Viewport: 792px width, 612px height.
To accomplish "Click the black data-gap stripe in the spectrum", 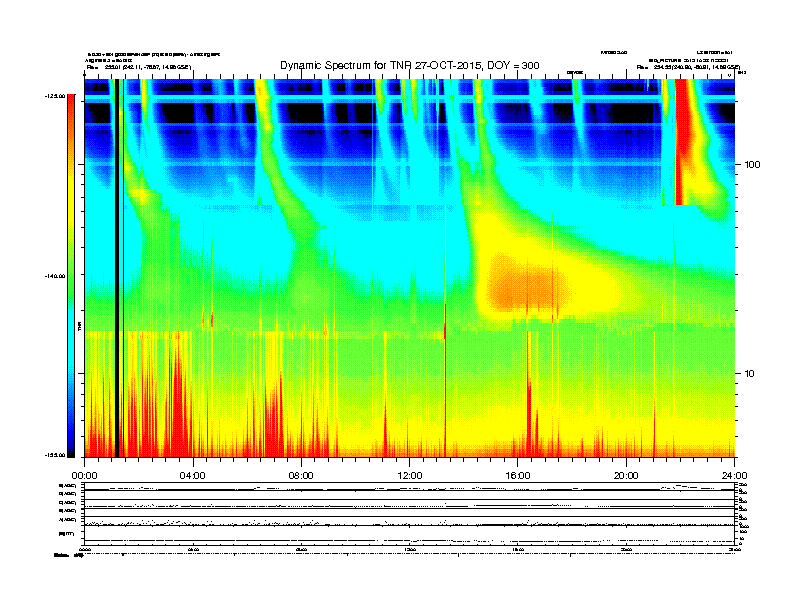I will click(x=117, y=268).
